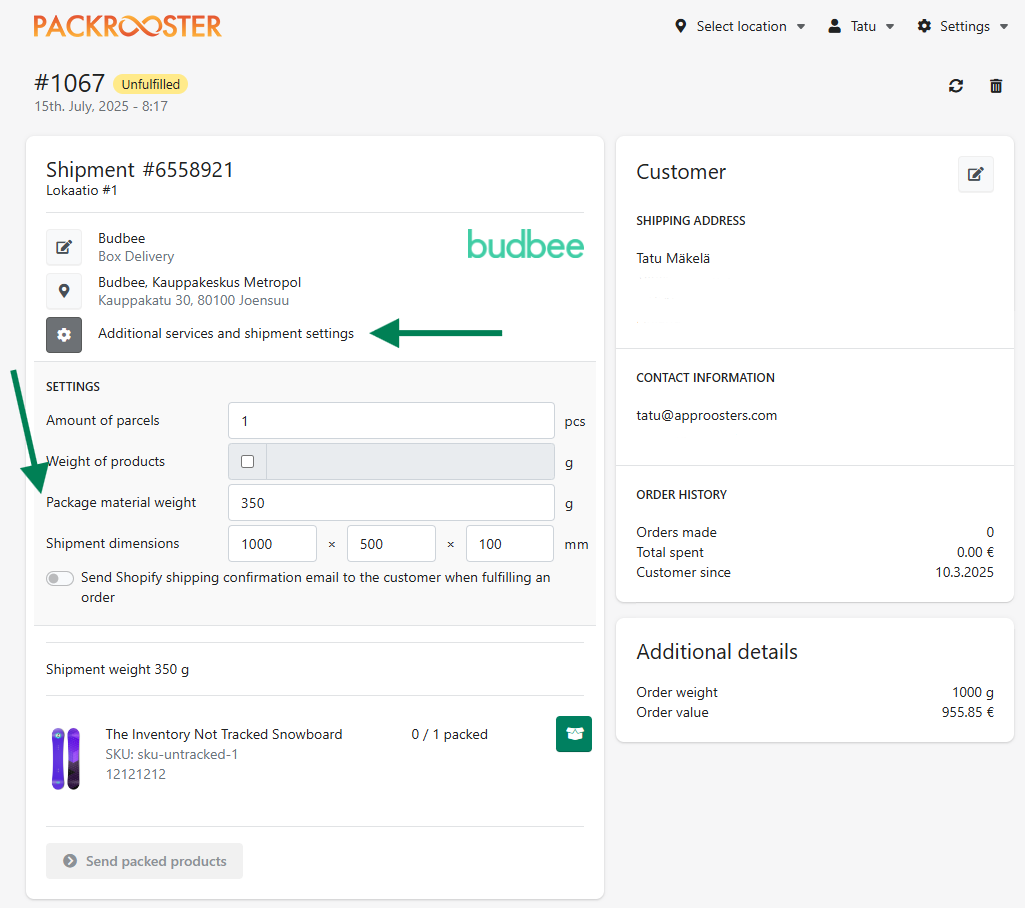Click the email tatu@approosters.com
Screen dimensions: 1025x908
(707, 416)
